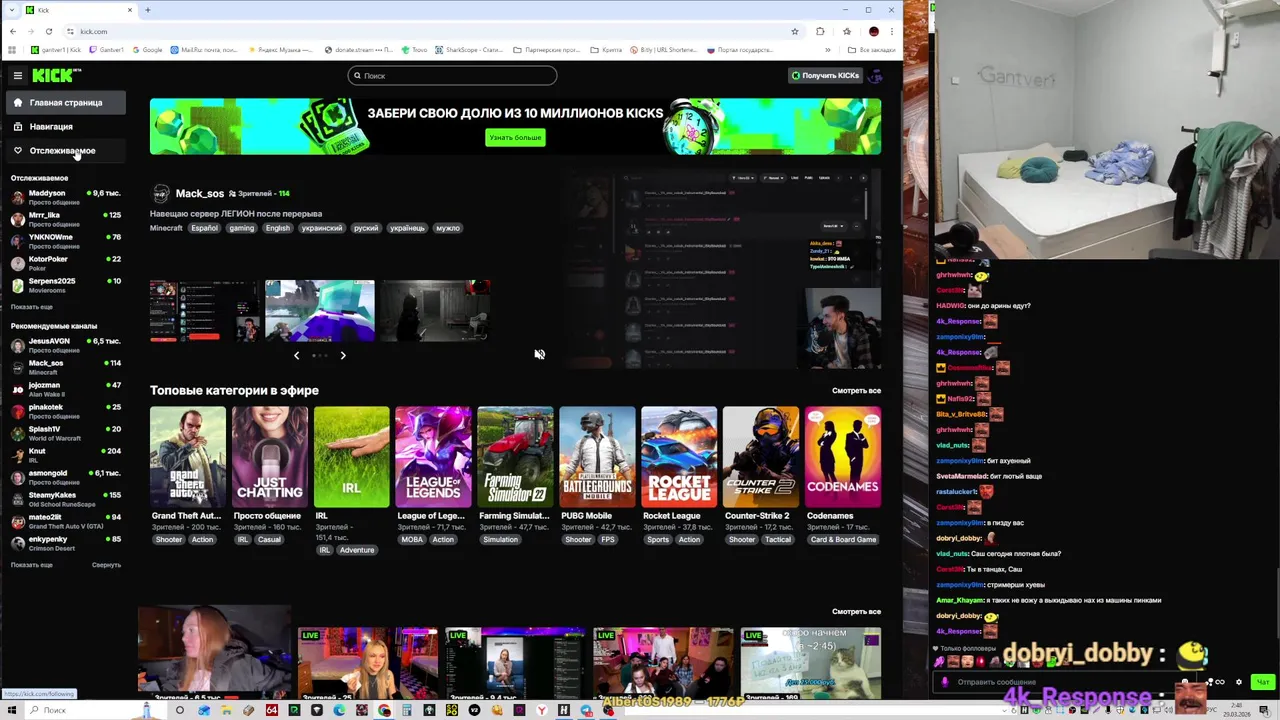The width and height of the screenshot is (1280, 720).
Task: Open a new browser tab
Action: click(x=147, y=10)
